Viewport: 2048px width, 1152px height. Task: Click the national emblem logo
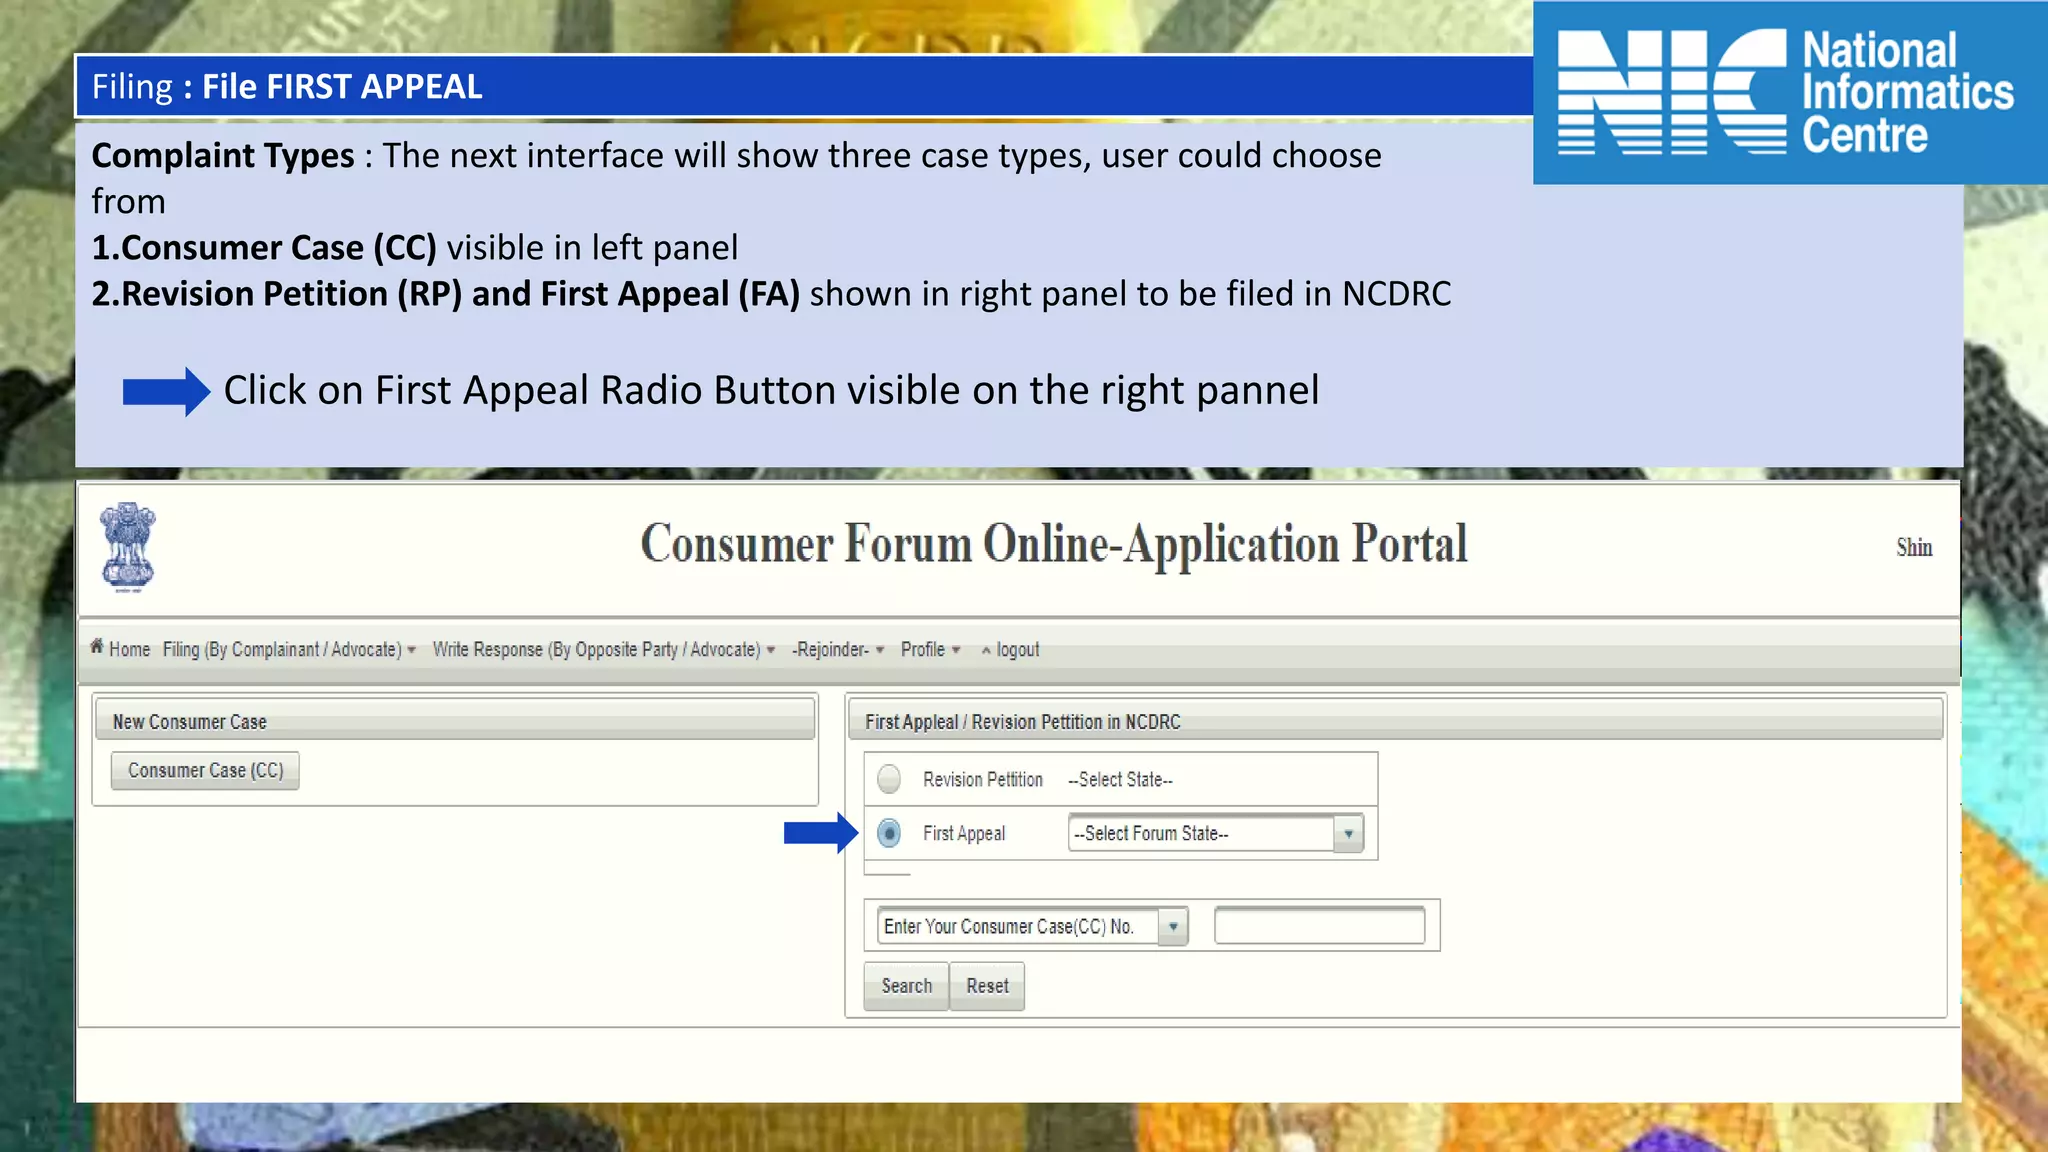pos(128,547)
